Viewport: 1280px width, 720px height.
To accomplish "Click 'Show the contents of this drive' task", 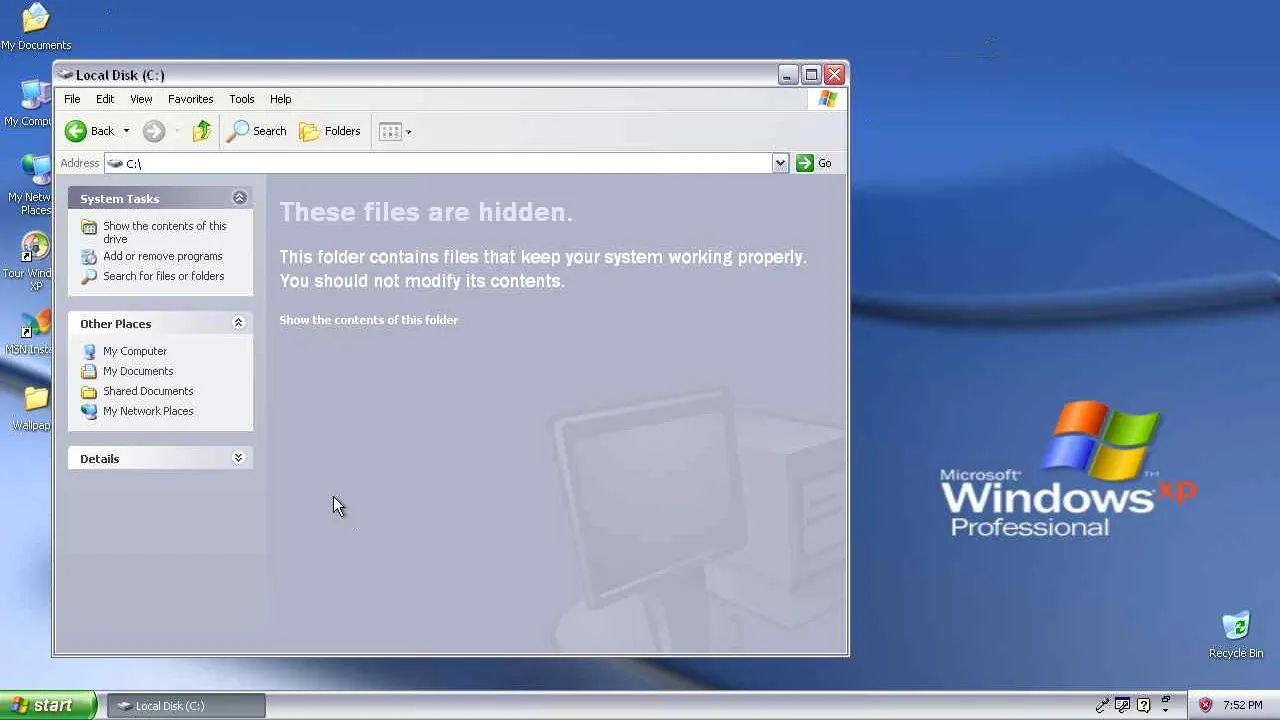I will click(x=165, y=232).
